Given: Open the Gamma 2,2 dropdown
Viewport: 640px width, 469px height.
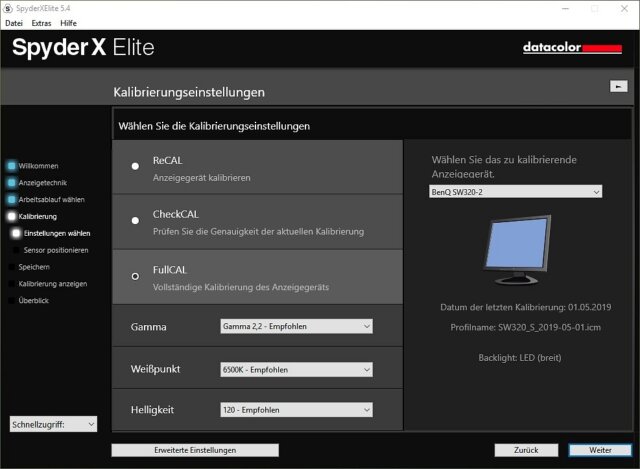Looking at the screenshot, I should click(296, 326).
